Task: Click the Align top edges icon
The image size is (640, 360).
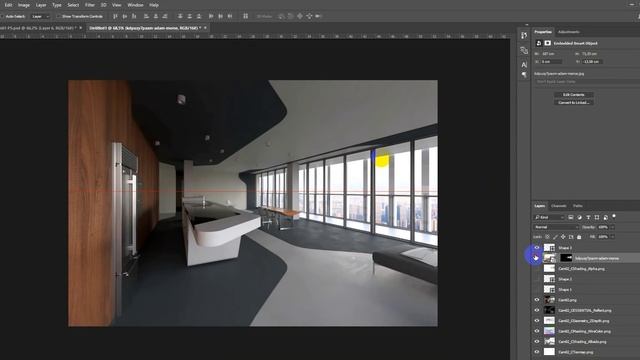Action: click(115, 16)
